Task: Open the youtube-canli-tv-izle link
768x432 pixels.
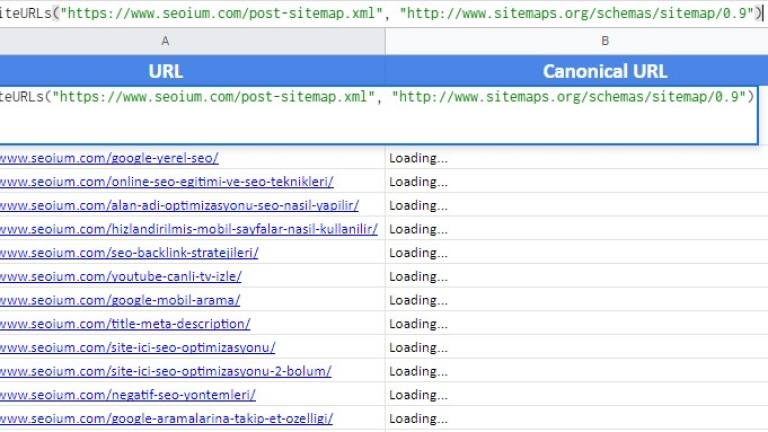Action: pos(120,276)
